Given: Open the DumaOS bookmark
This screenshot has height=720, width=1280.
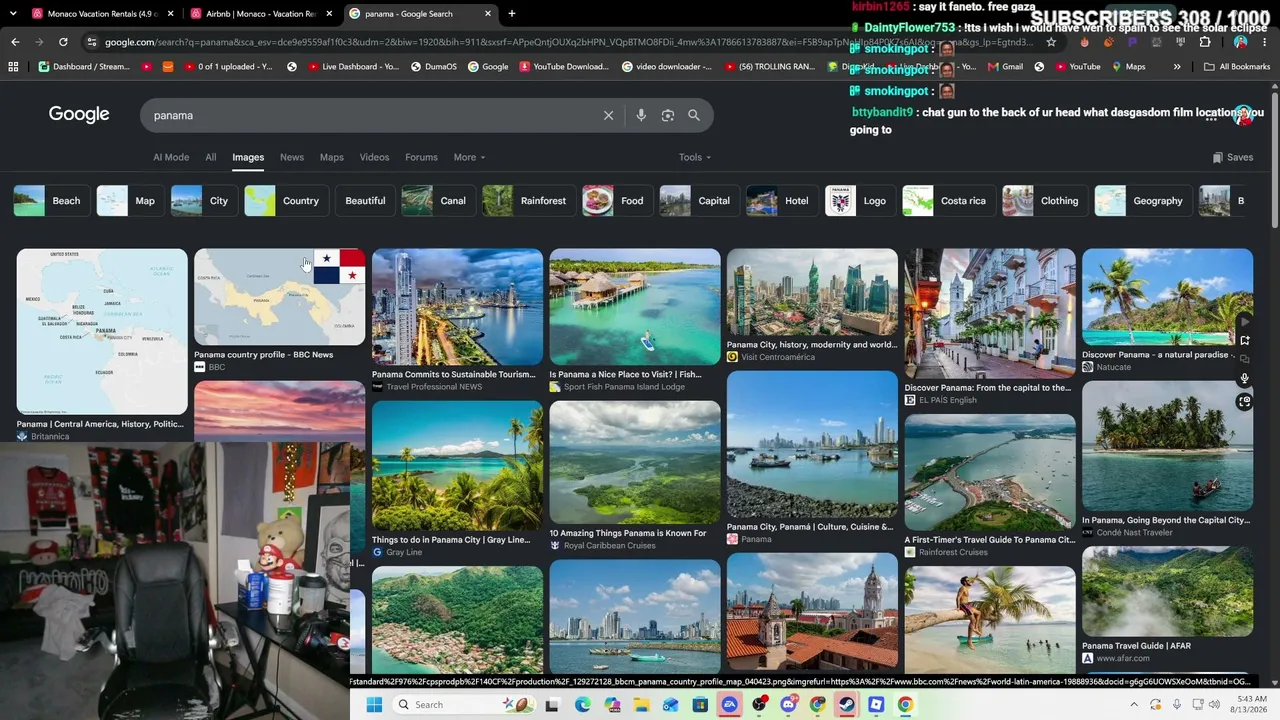Looking at the screenshot, I should 434,67.
